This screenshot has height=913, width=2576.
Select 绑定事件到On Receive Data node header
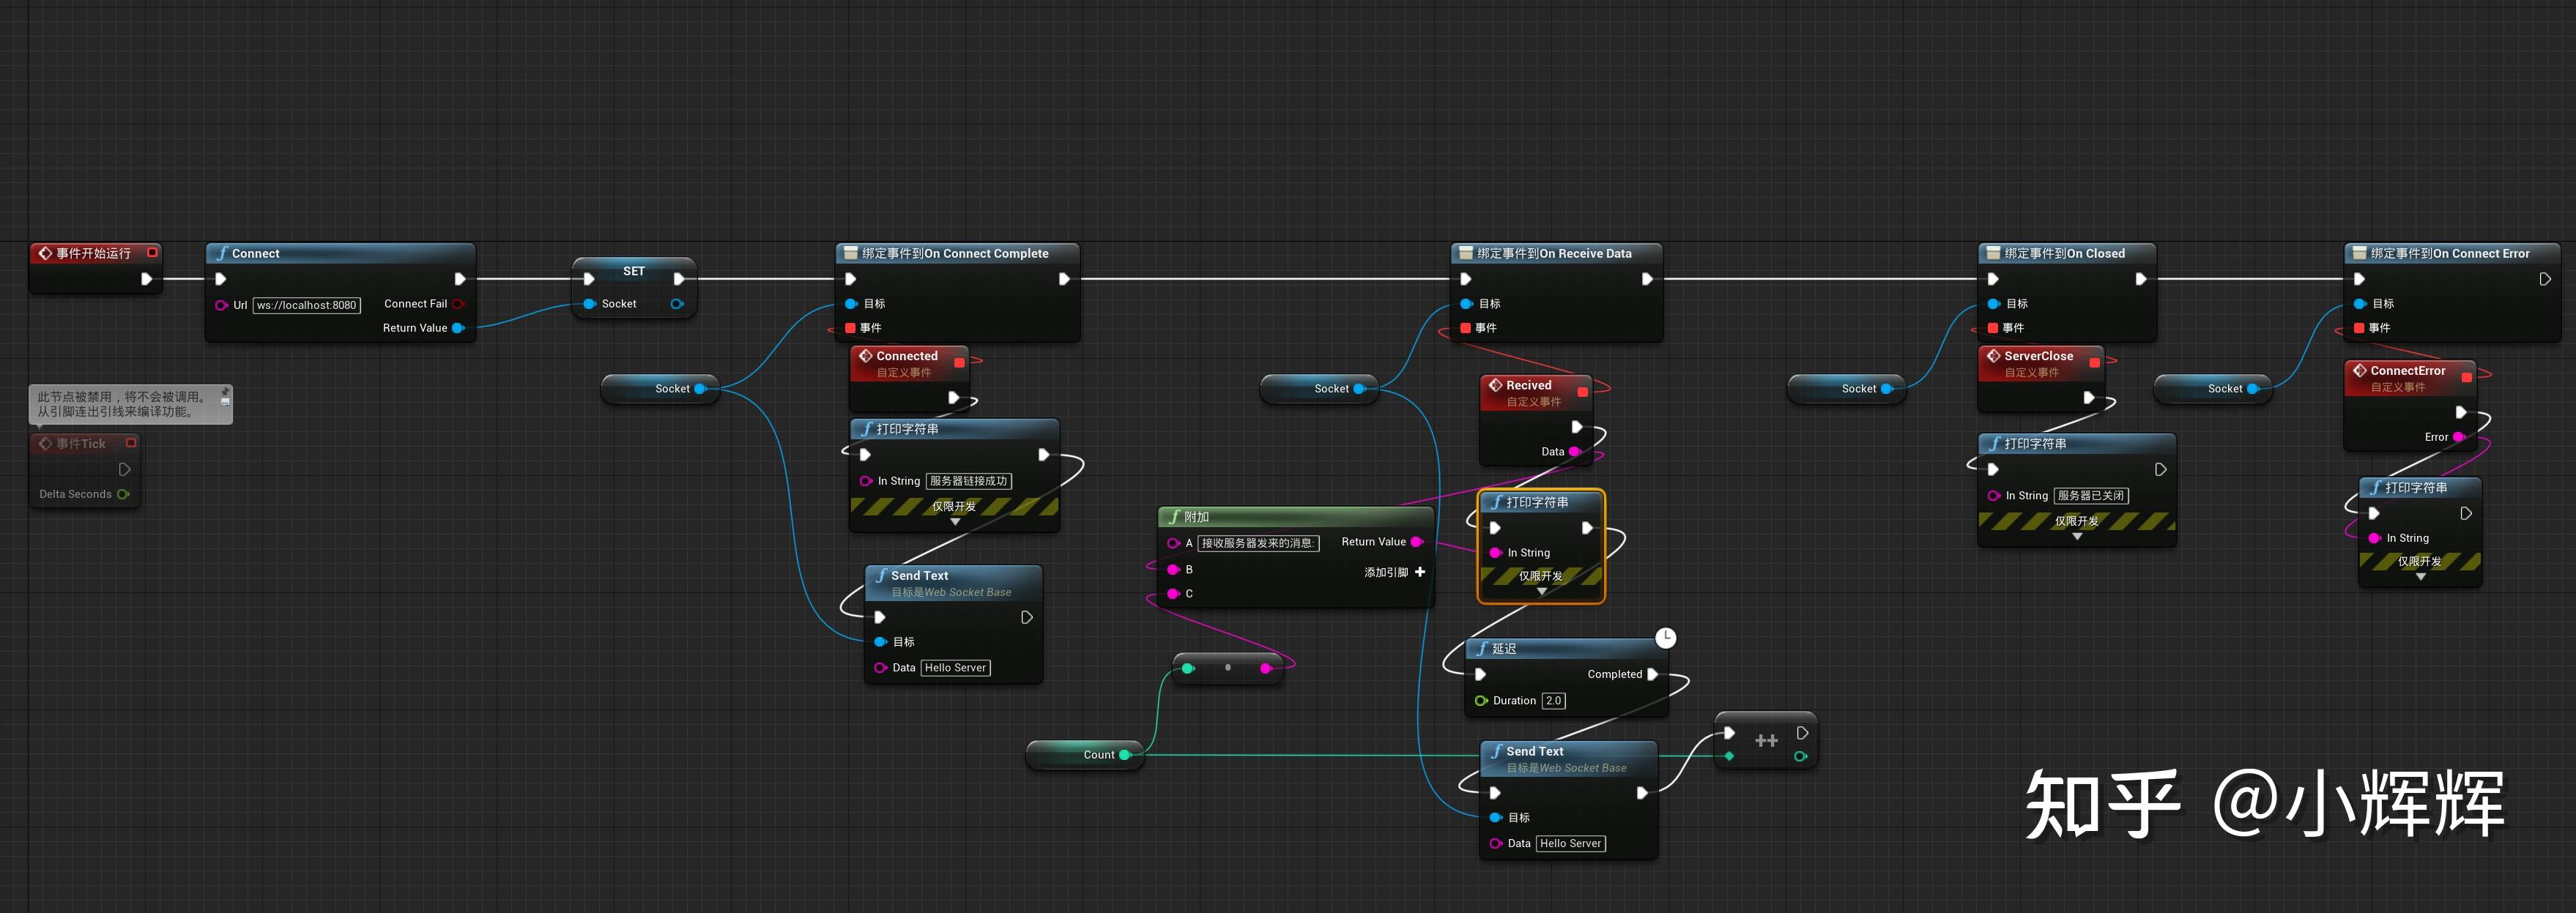tap(1556, 253)
